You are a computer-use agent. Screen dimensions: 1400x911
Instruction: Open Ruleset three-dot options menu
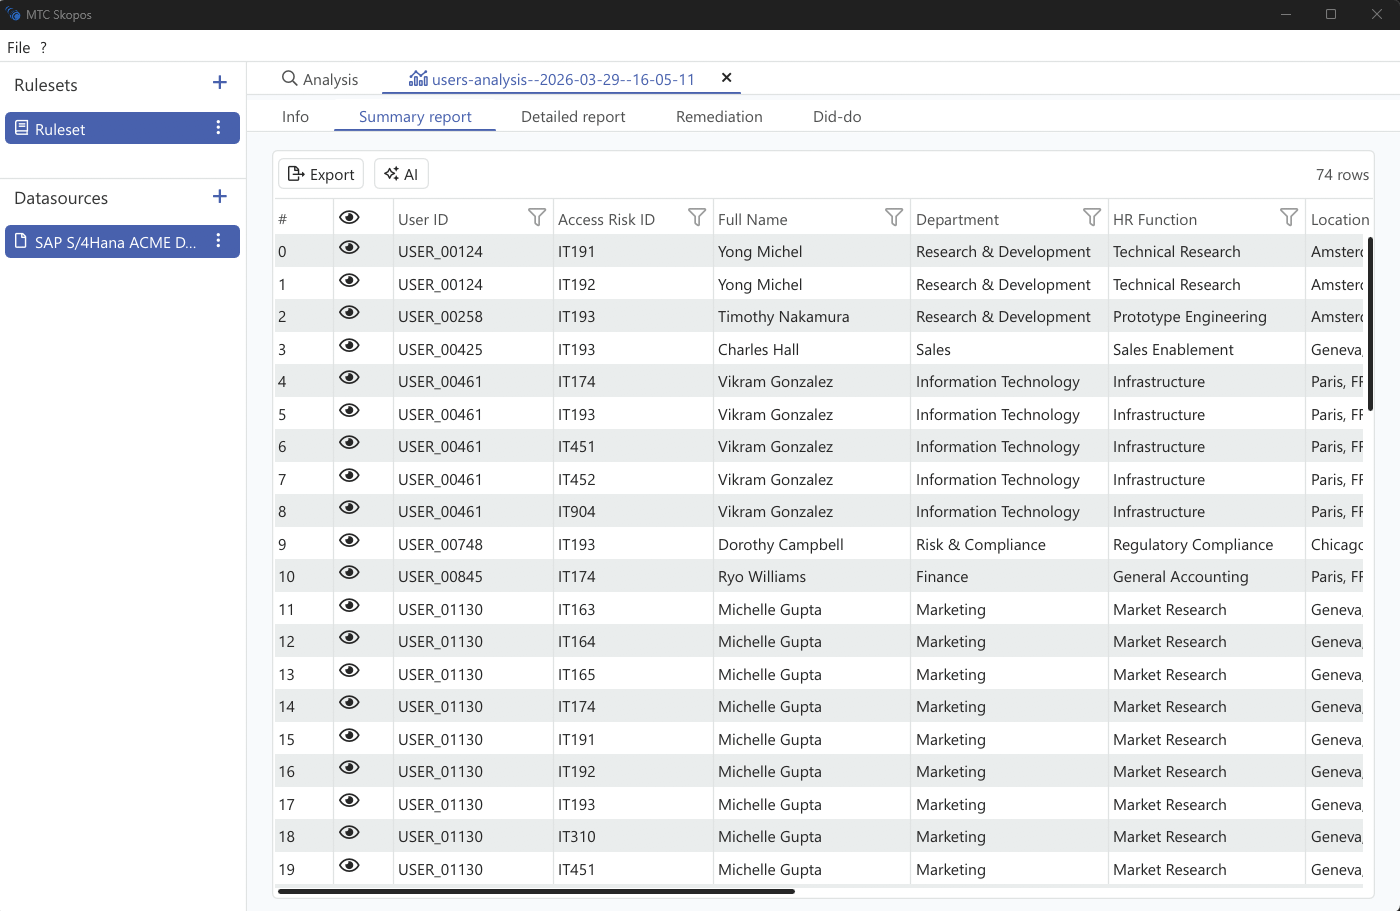click(218, 128)
